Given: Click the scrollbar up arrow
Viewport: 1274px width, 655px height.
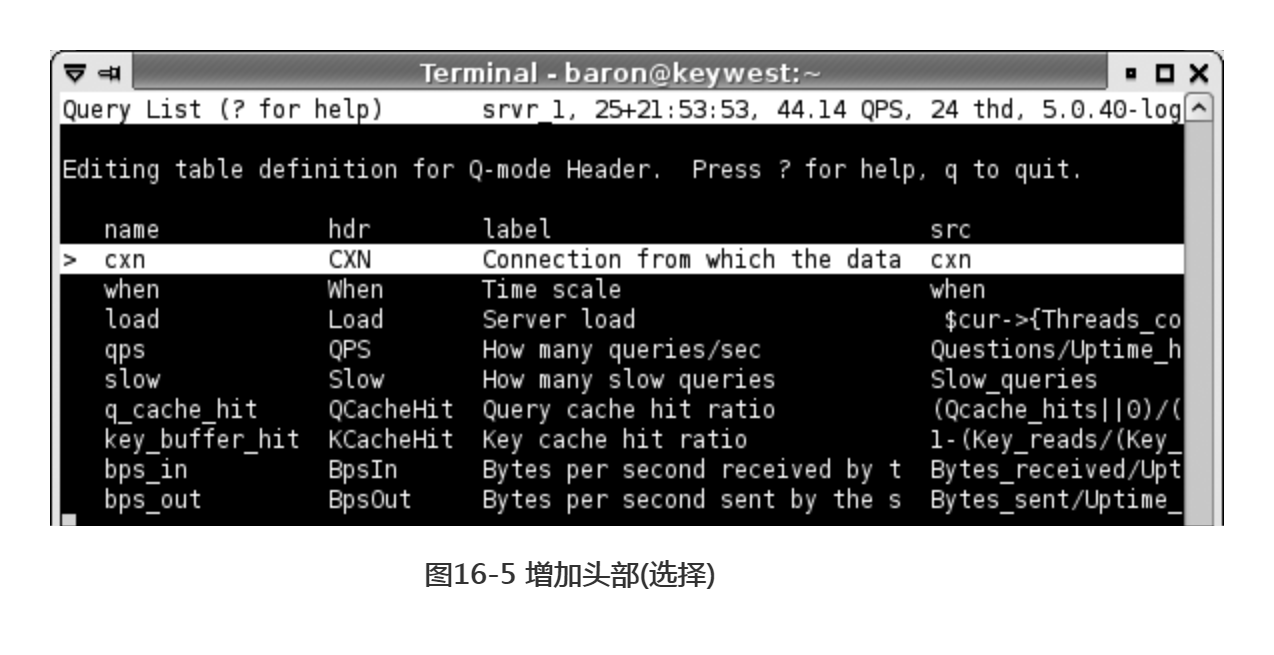Looking at the screenshot, I should coord(1200,107).
